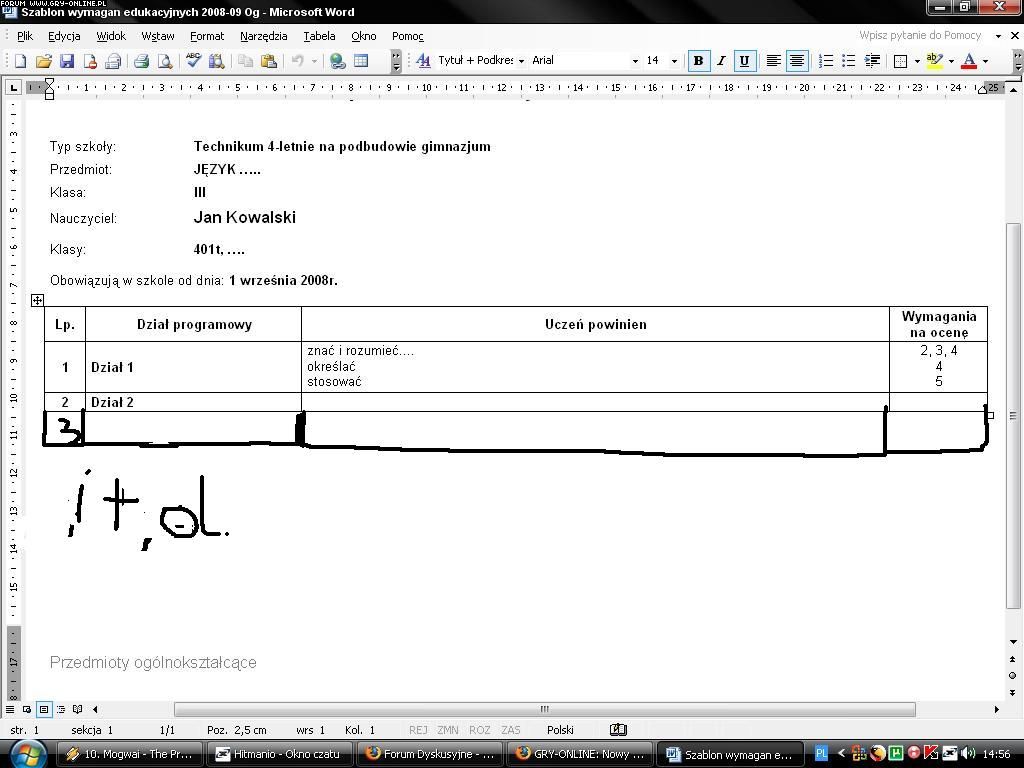Increase the paragraph indent
The height and width of the screenshot is (768, 1024).
click(872, 61)
